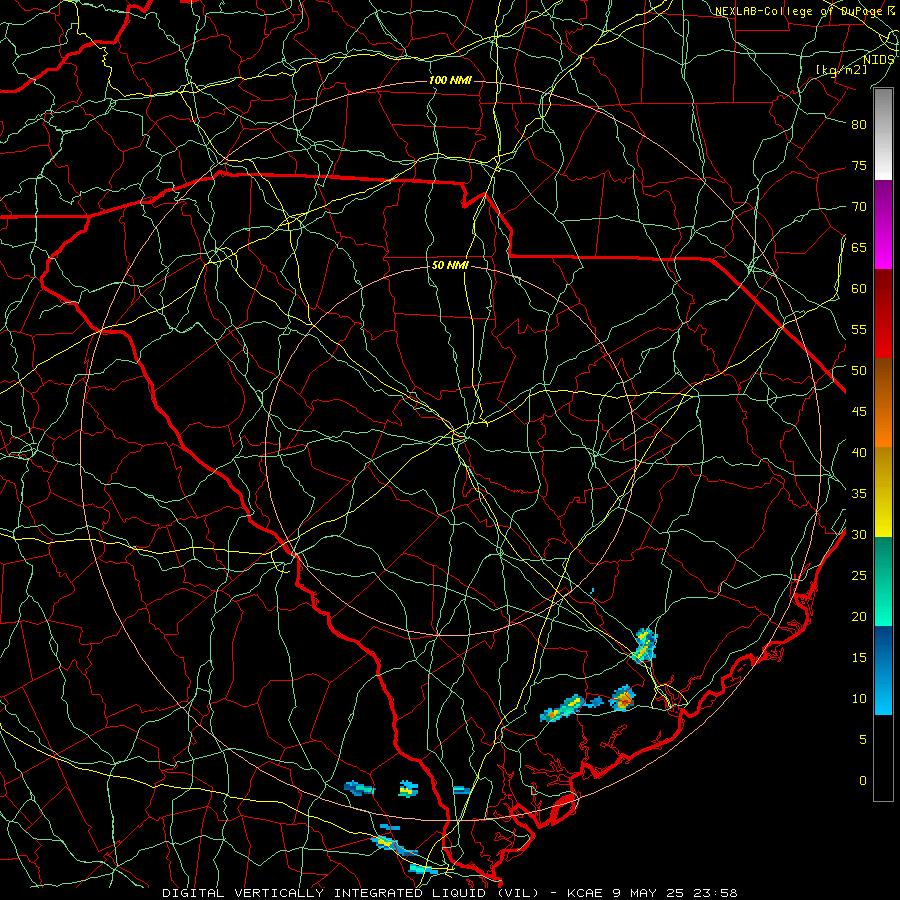
Task: Click the legend value 70
Action: click(x=859, y=207)
